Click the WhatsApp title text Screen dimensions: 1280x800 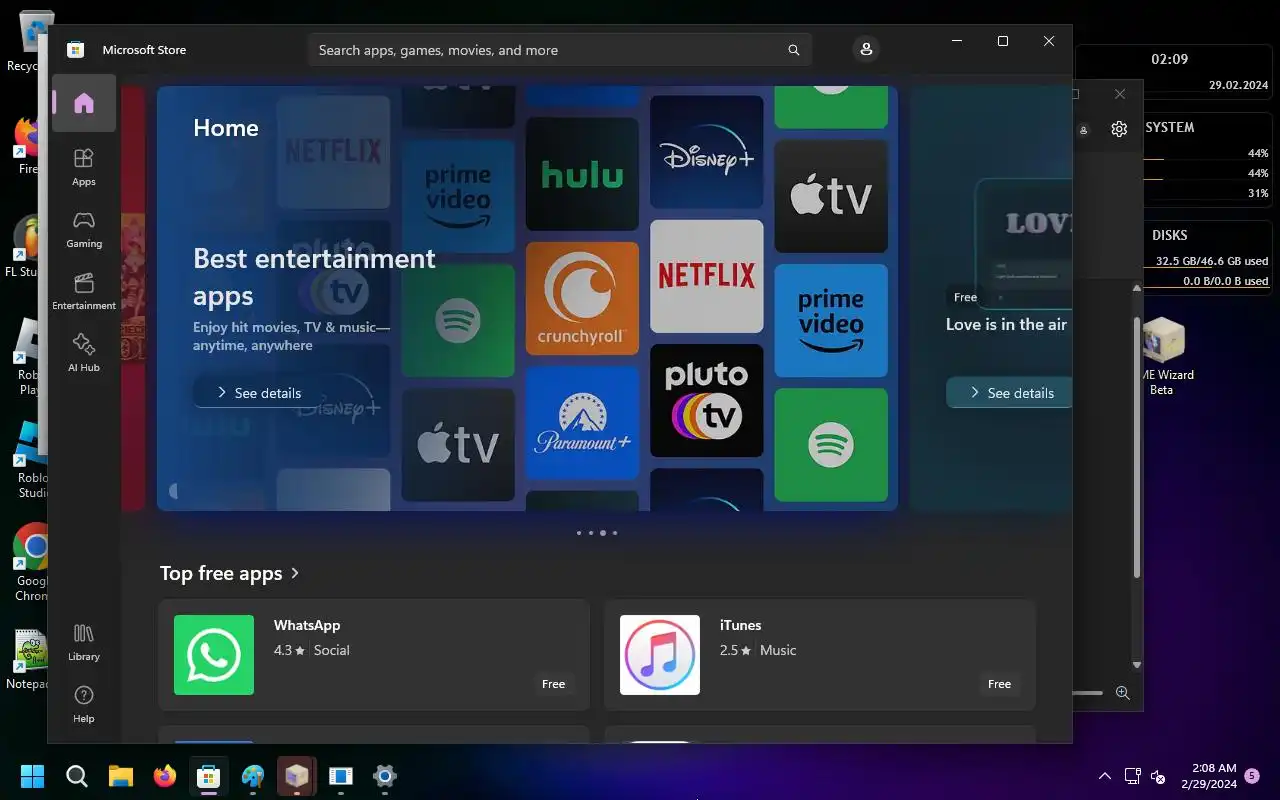[x=307, y=625]
